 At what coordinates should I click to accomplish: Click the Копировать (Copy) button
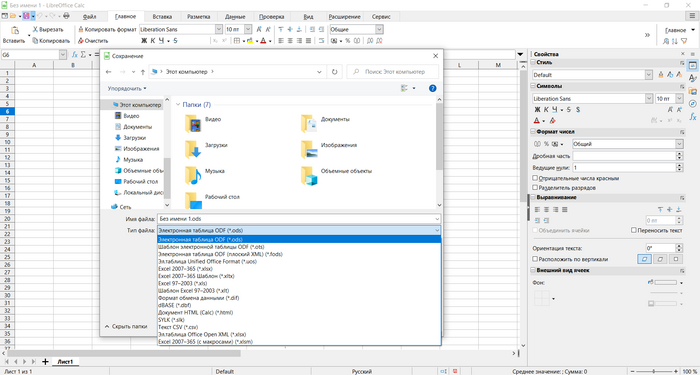click(x=51, y=41)
